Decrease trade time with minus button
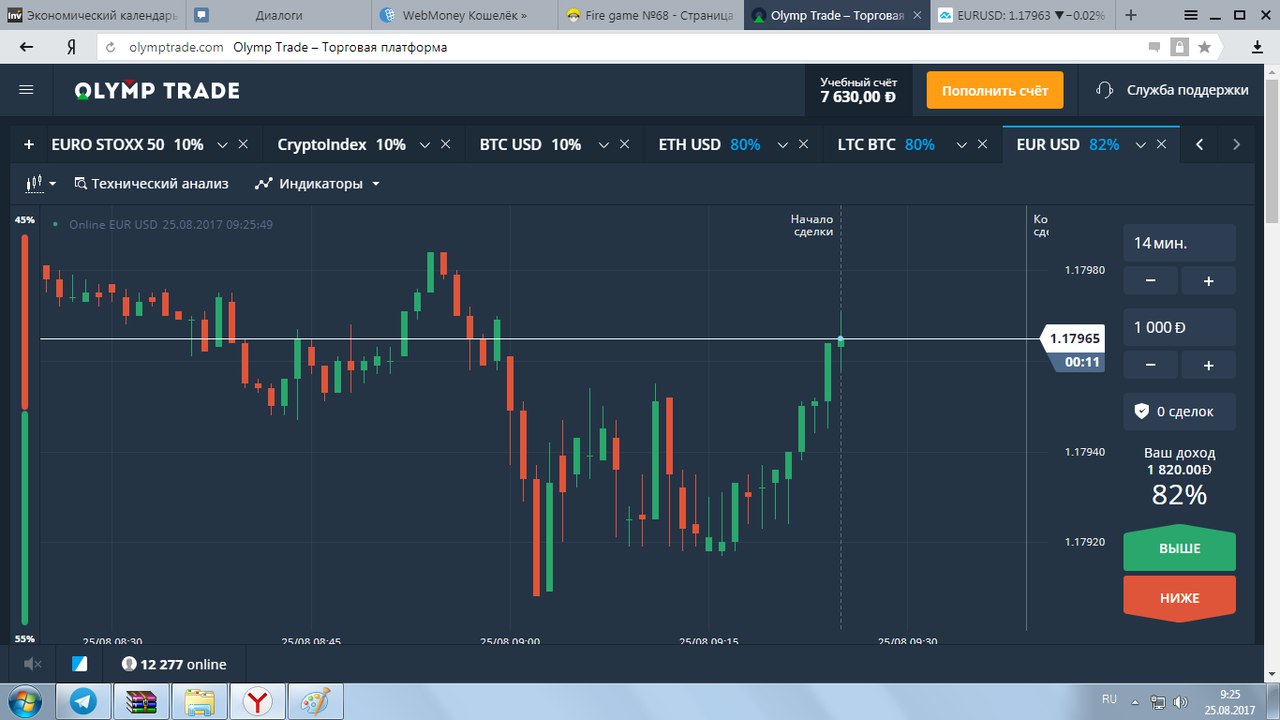 pyautogui.click(x=1151, y=281)
